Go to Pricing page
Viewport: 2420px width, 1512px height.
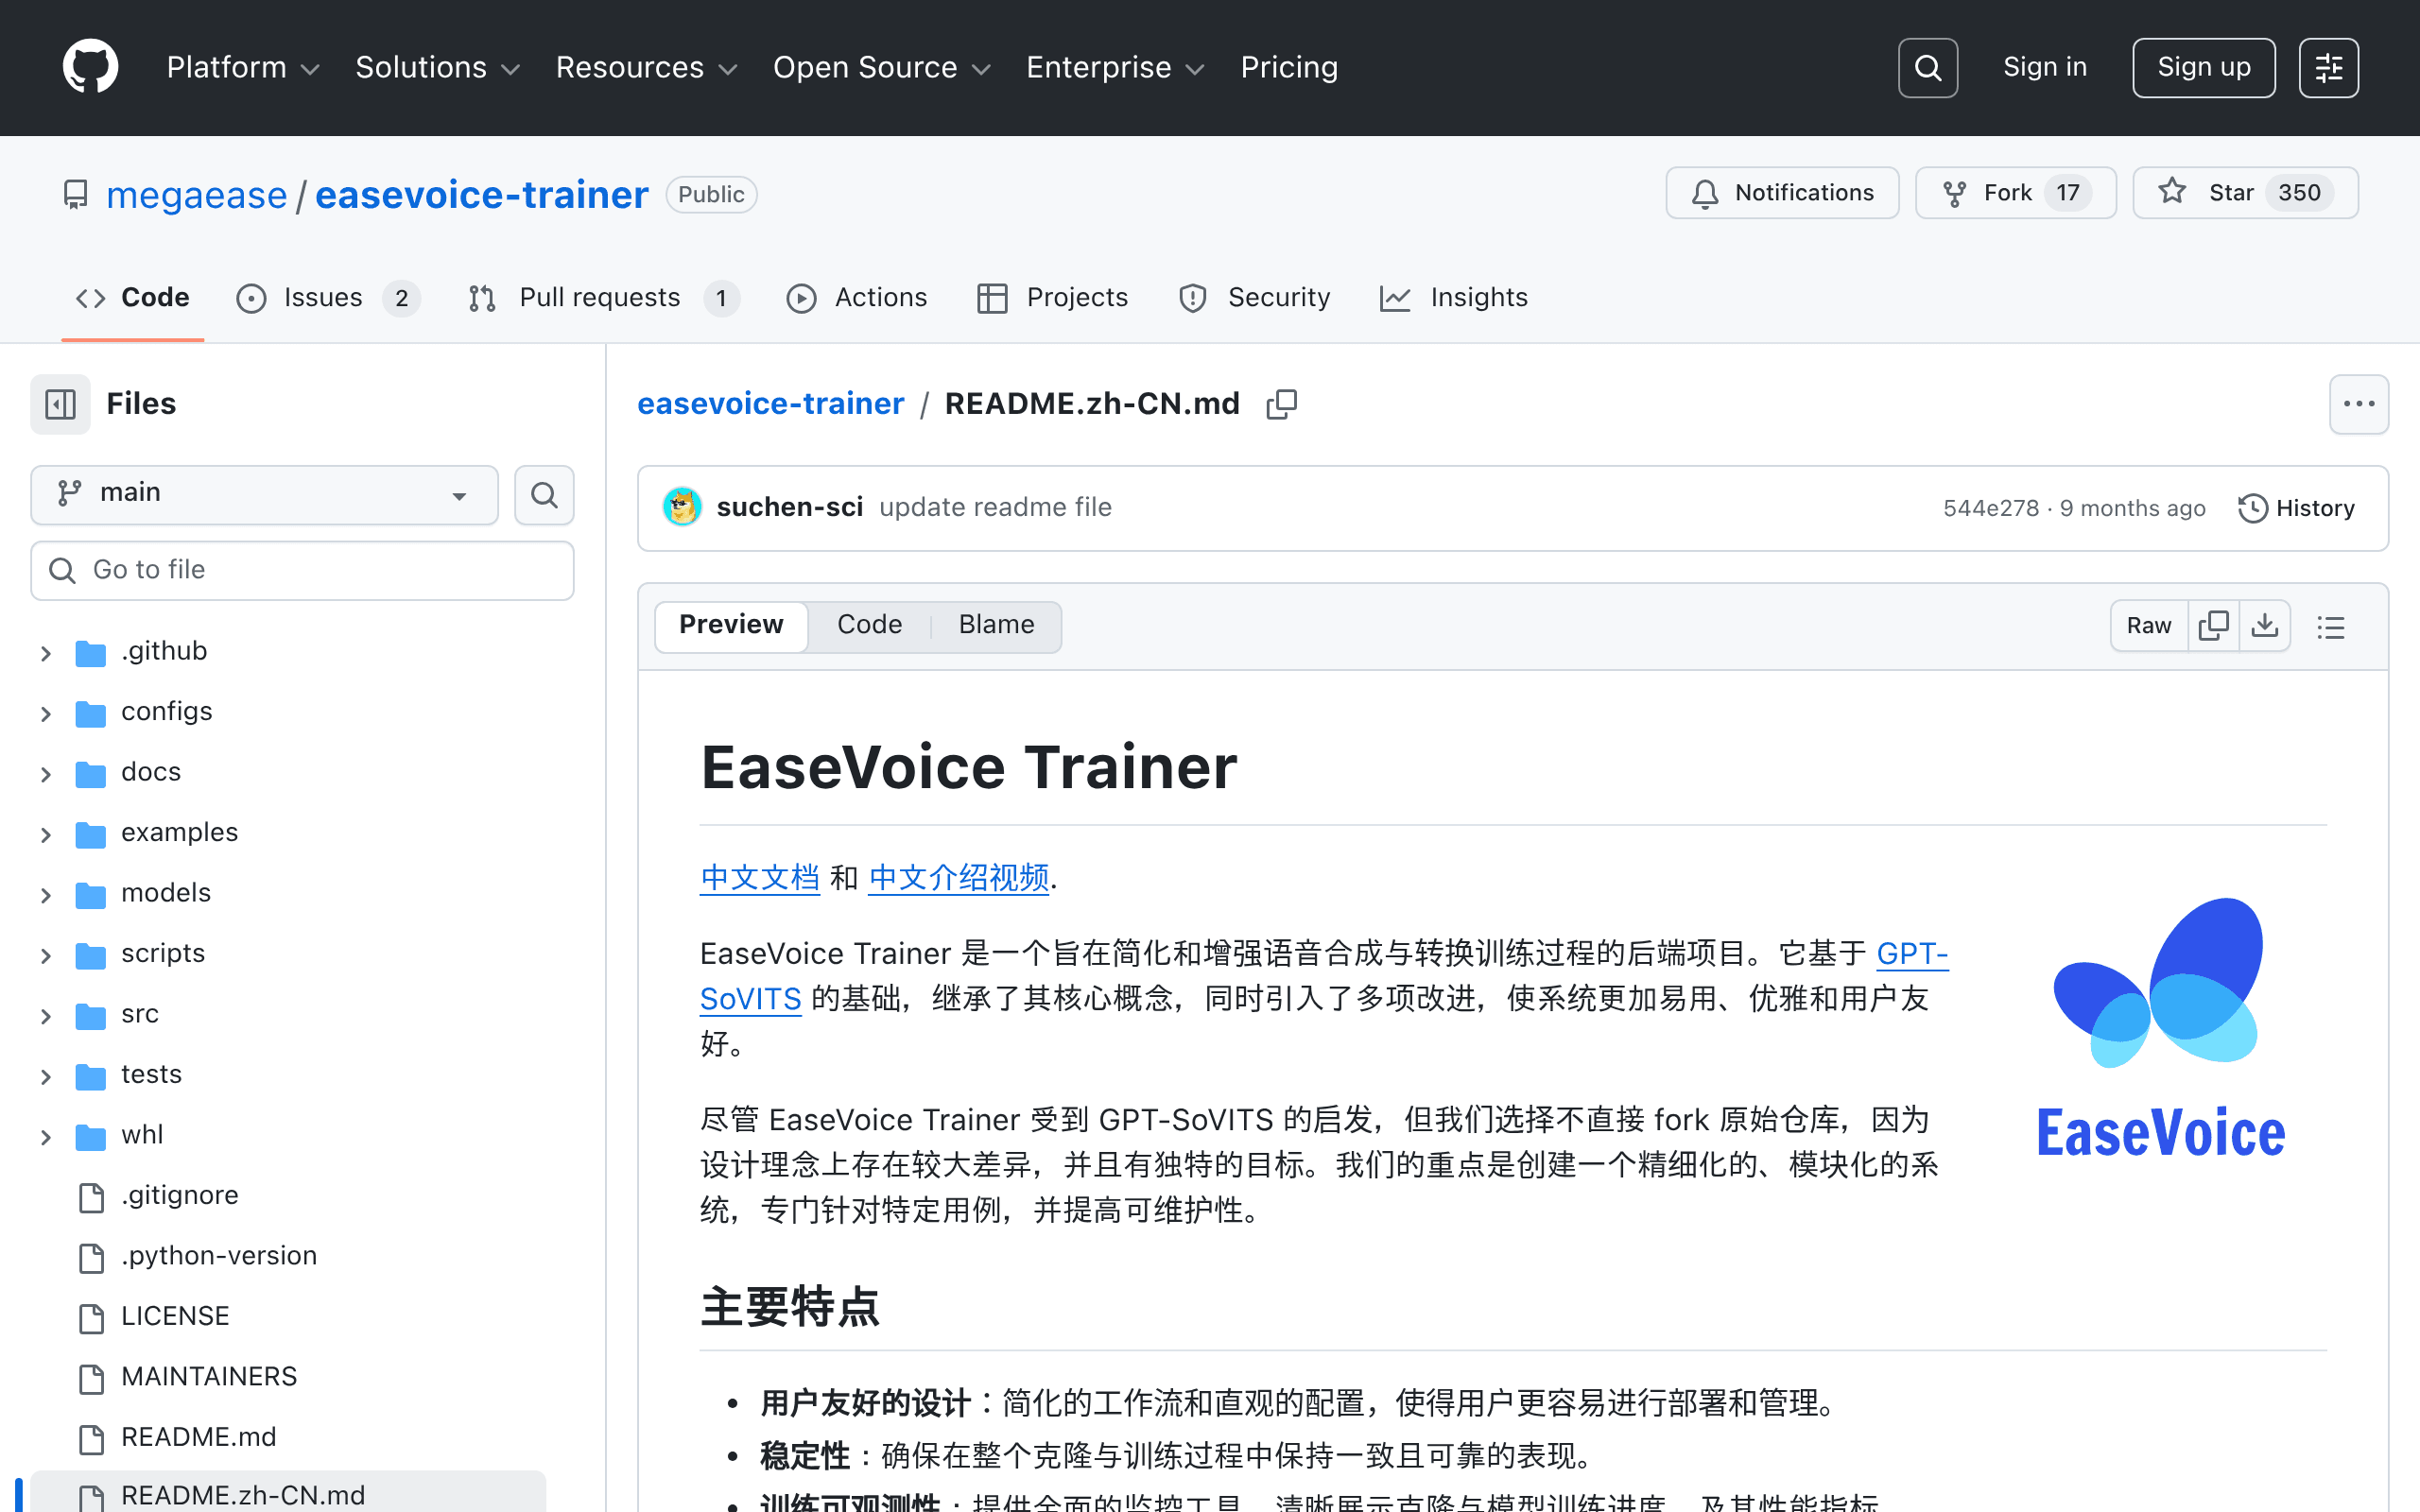1289,67
